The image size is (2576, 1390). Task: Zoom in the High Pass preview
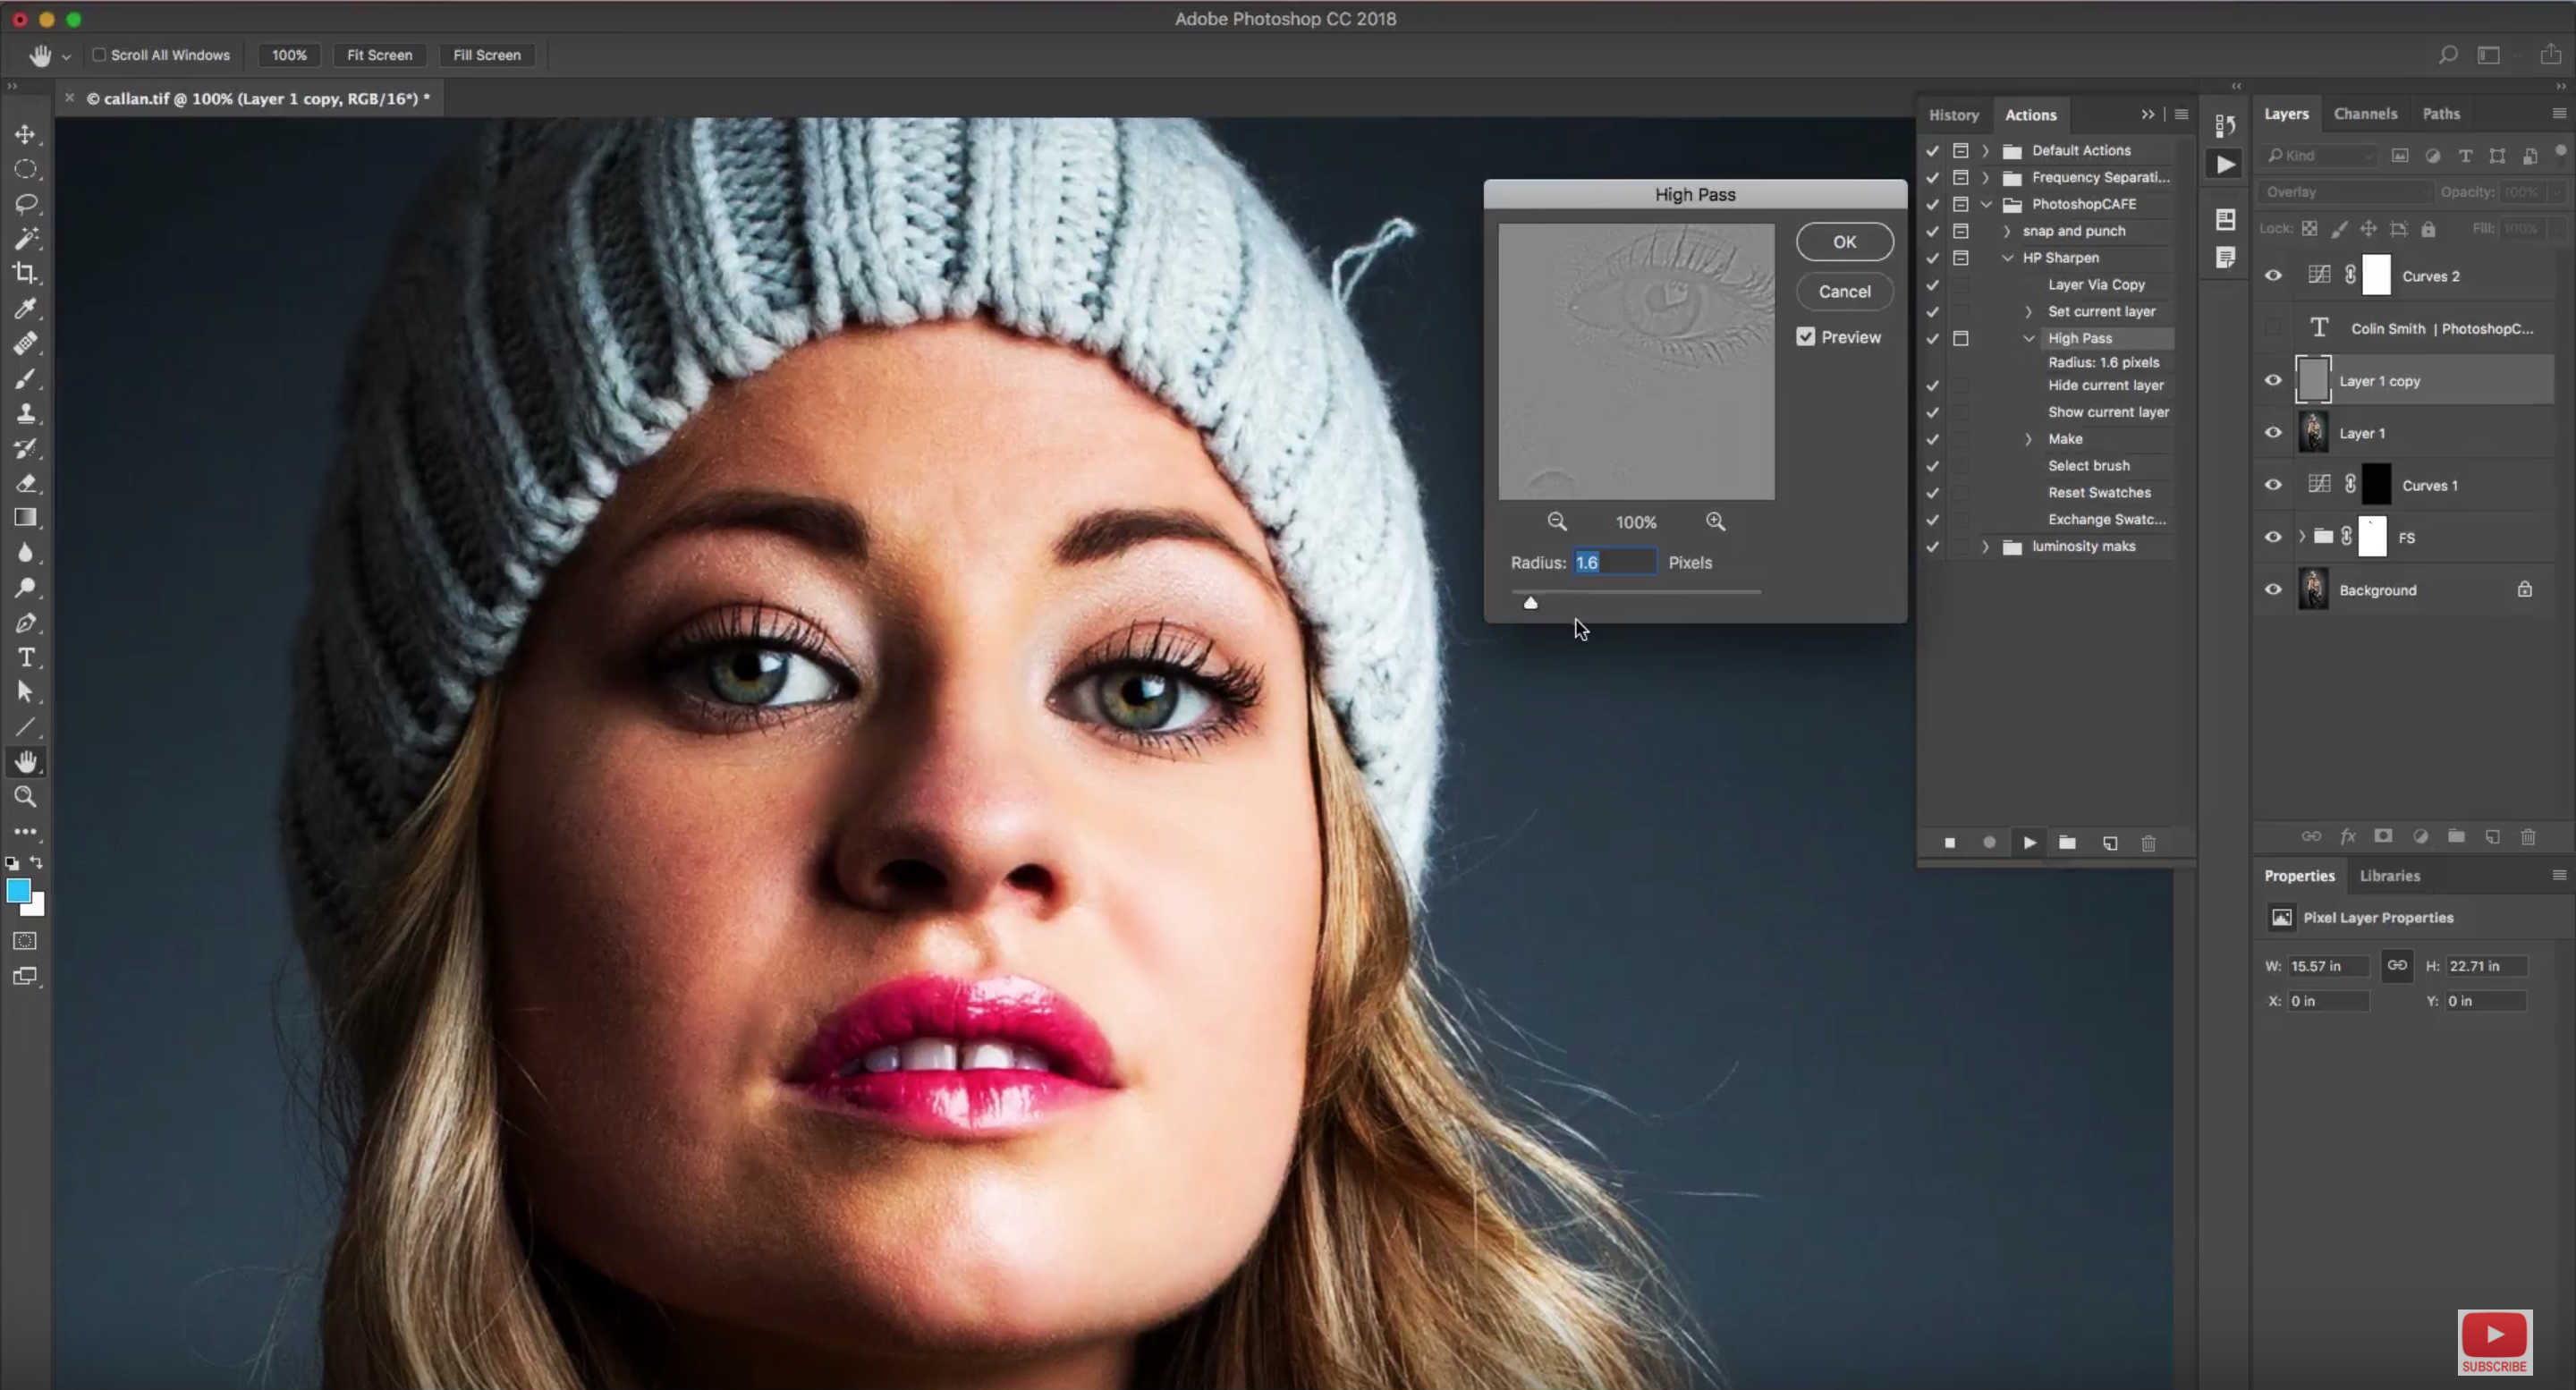click(1716, 522)
